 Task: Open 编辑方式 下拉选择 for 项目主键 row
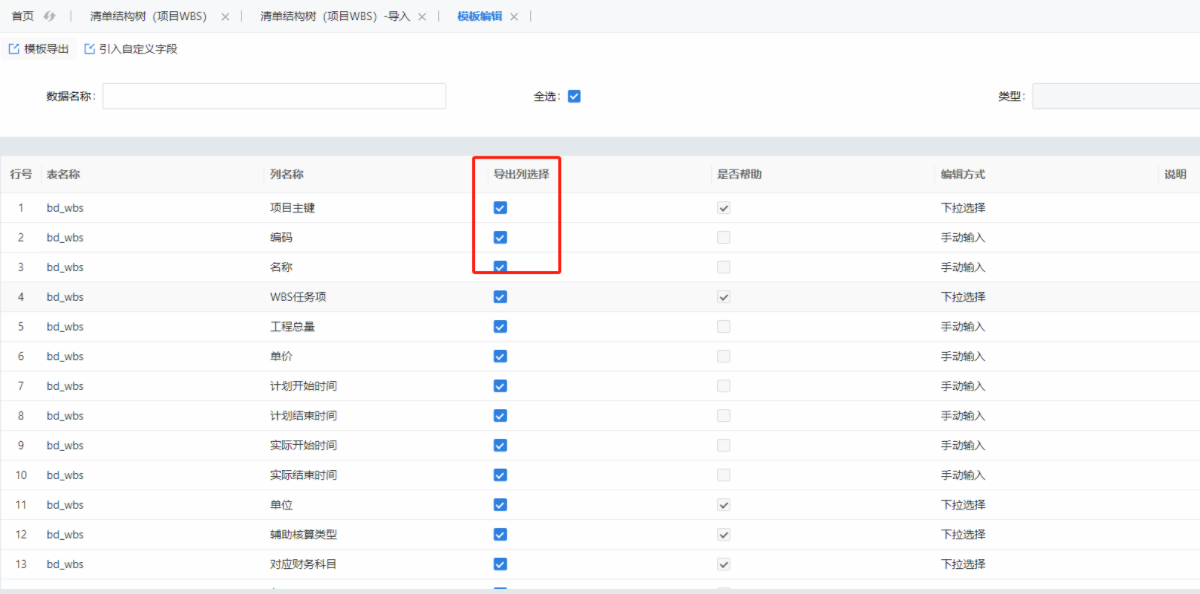(963, 208)
